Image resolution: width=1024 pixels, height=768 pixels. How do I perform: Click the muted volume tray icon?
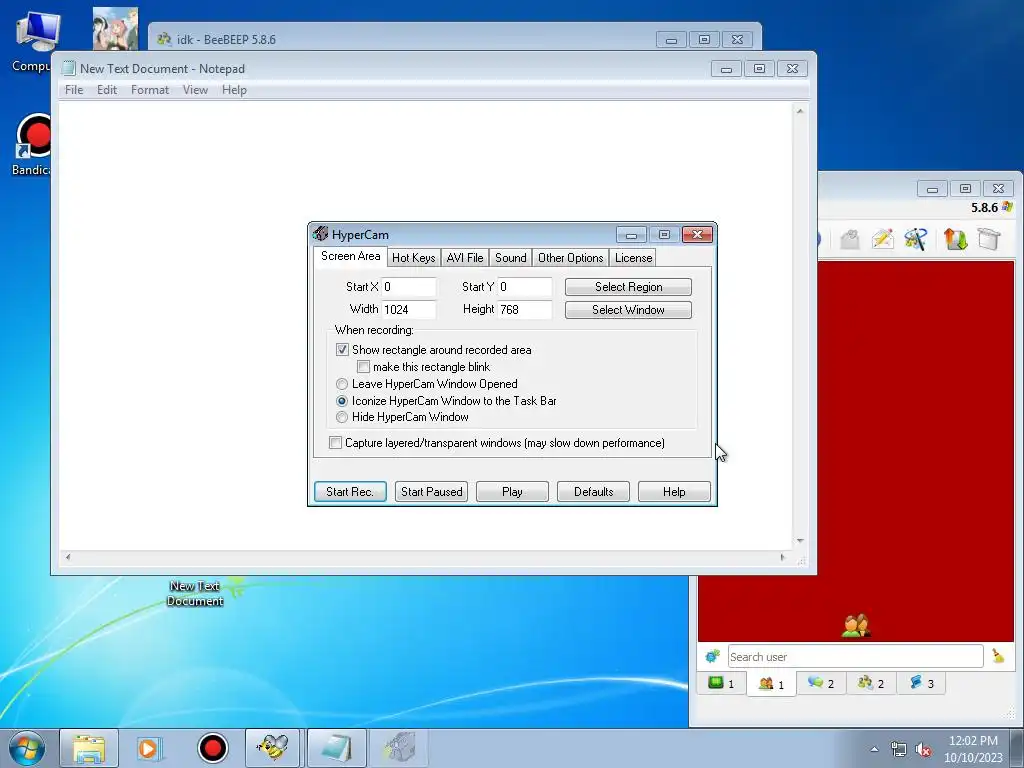tap(923, 750)
